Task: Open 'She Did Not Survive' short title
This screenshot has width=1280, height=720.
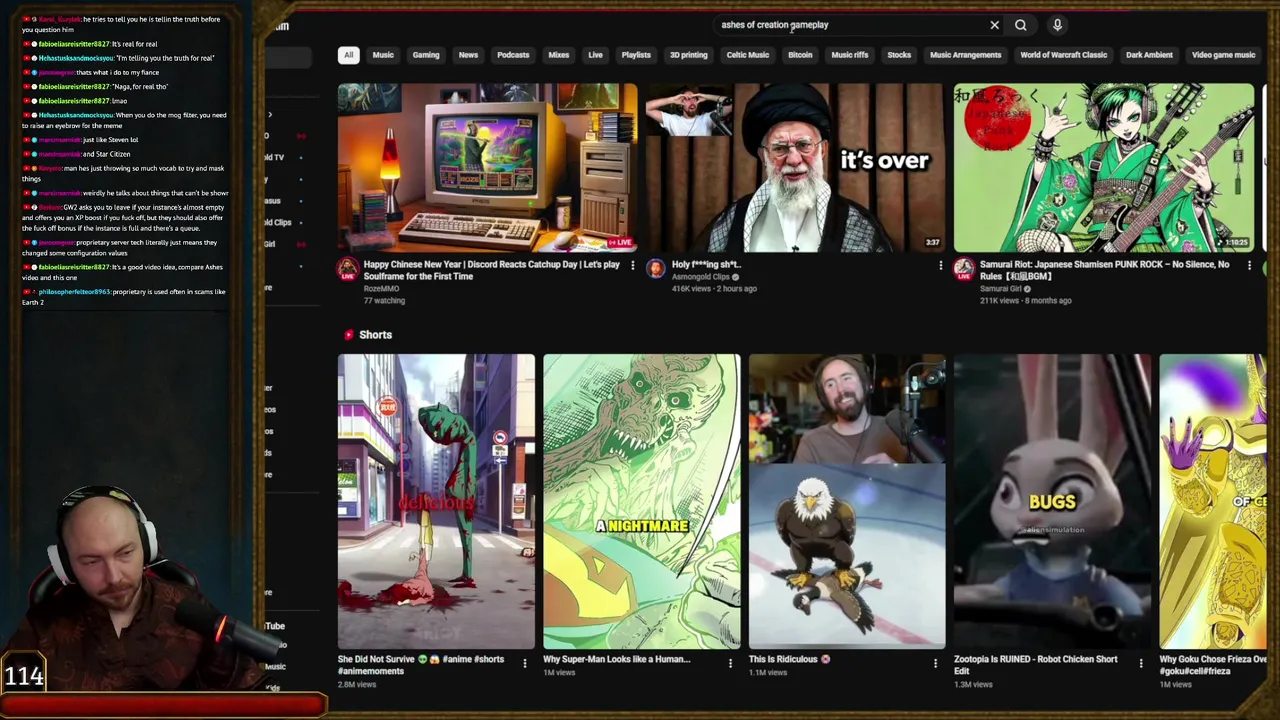Action: (x=420, y=665)
